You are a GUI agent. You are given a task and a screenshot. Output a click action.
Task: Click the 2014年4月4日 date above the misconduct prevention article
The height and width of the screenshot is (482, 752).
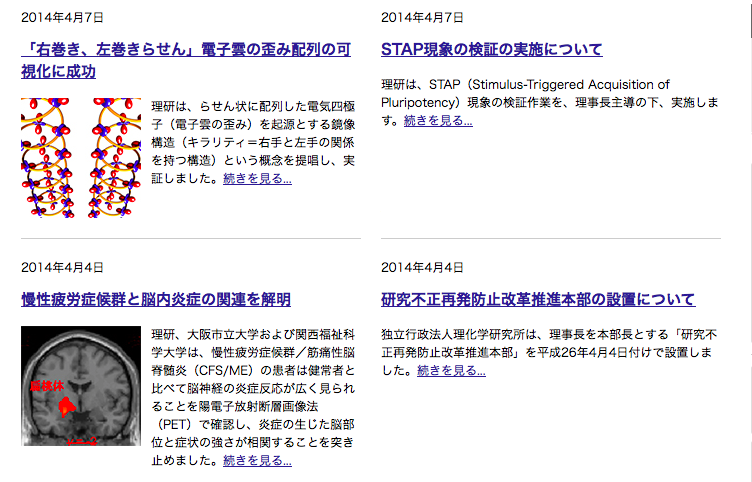pyautogui.click(x=422, y=268)
